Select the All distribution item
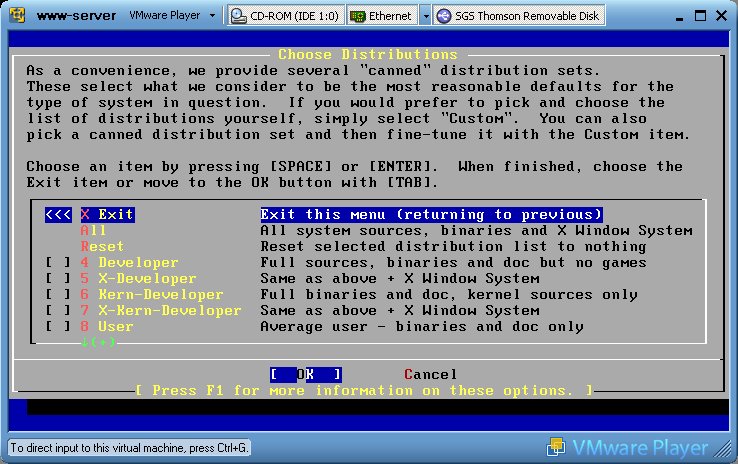738x464 pixels. click(93, 231)
